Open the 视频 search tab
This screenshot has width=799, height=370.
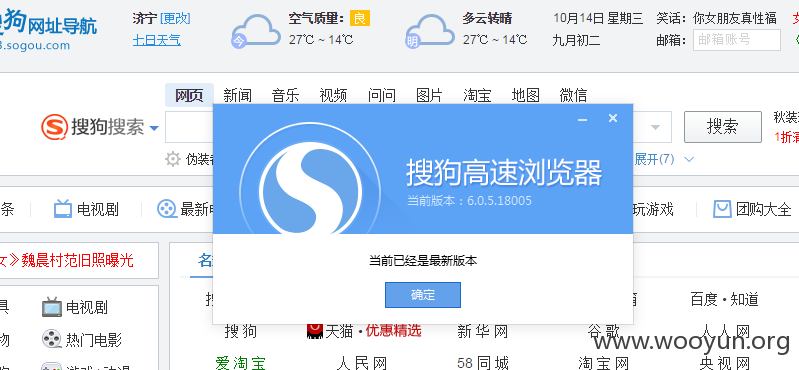pyautogui.click(x=333, y=95)
